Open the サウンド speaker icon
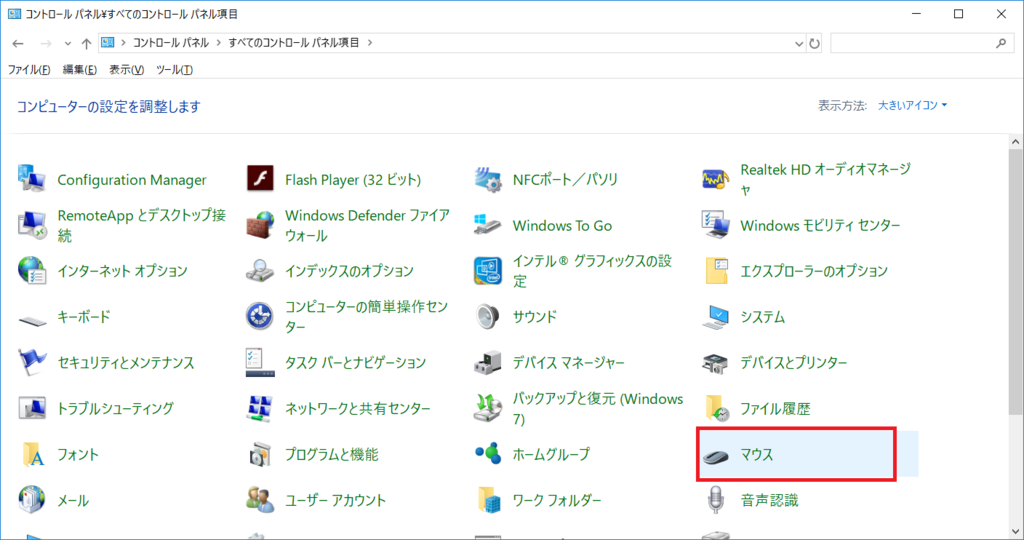This screenshot has width=1024, height=540. (487, 317)
